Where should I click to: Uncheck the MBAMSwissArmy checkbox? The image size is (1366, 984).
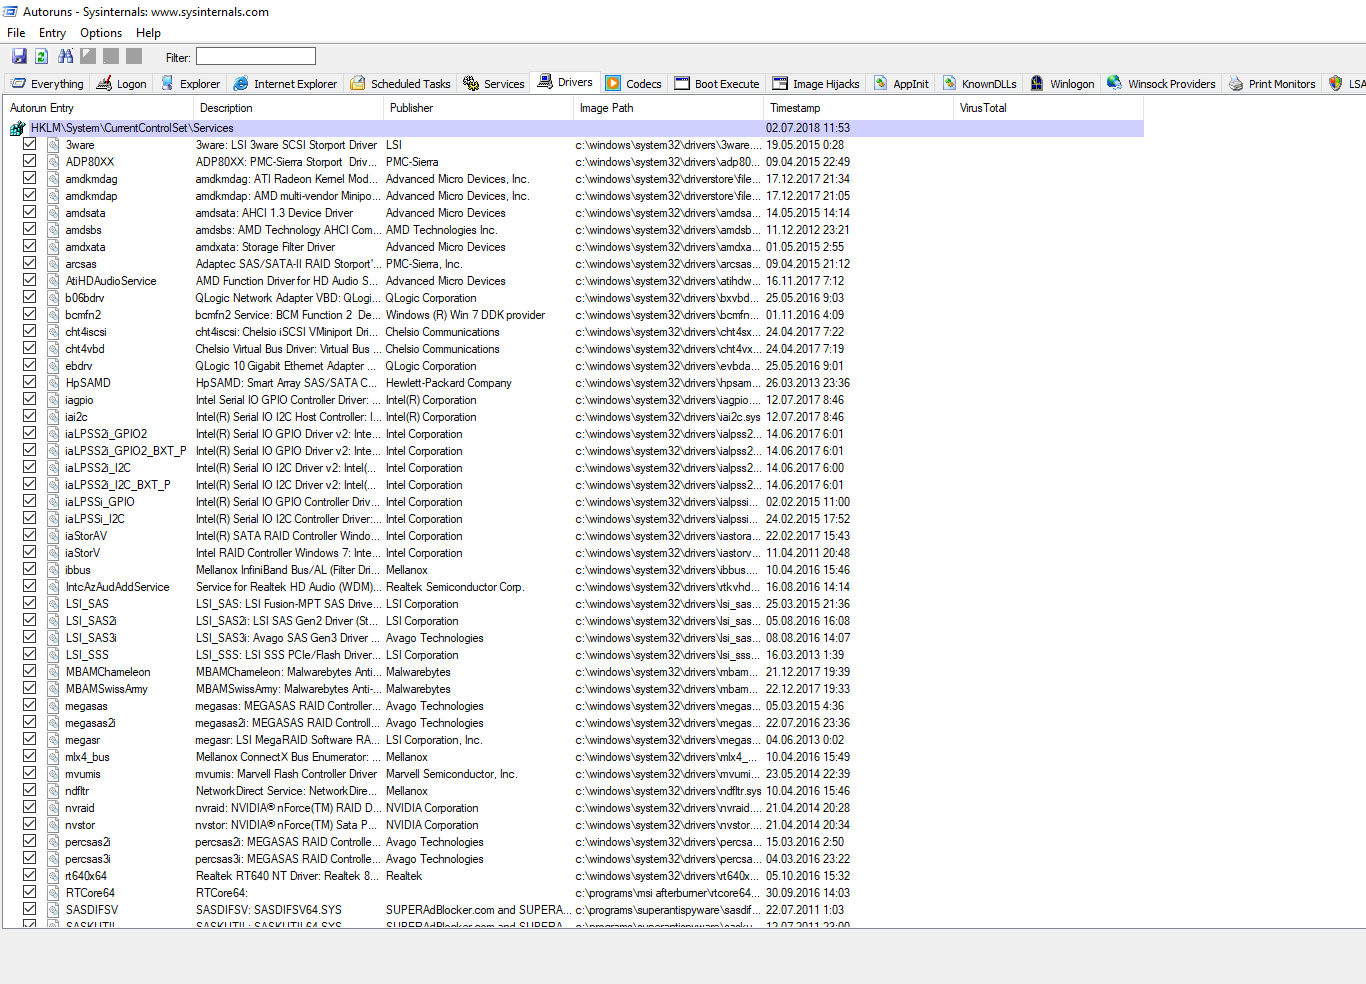click(x=30, y=688)
